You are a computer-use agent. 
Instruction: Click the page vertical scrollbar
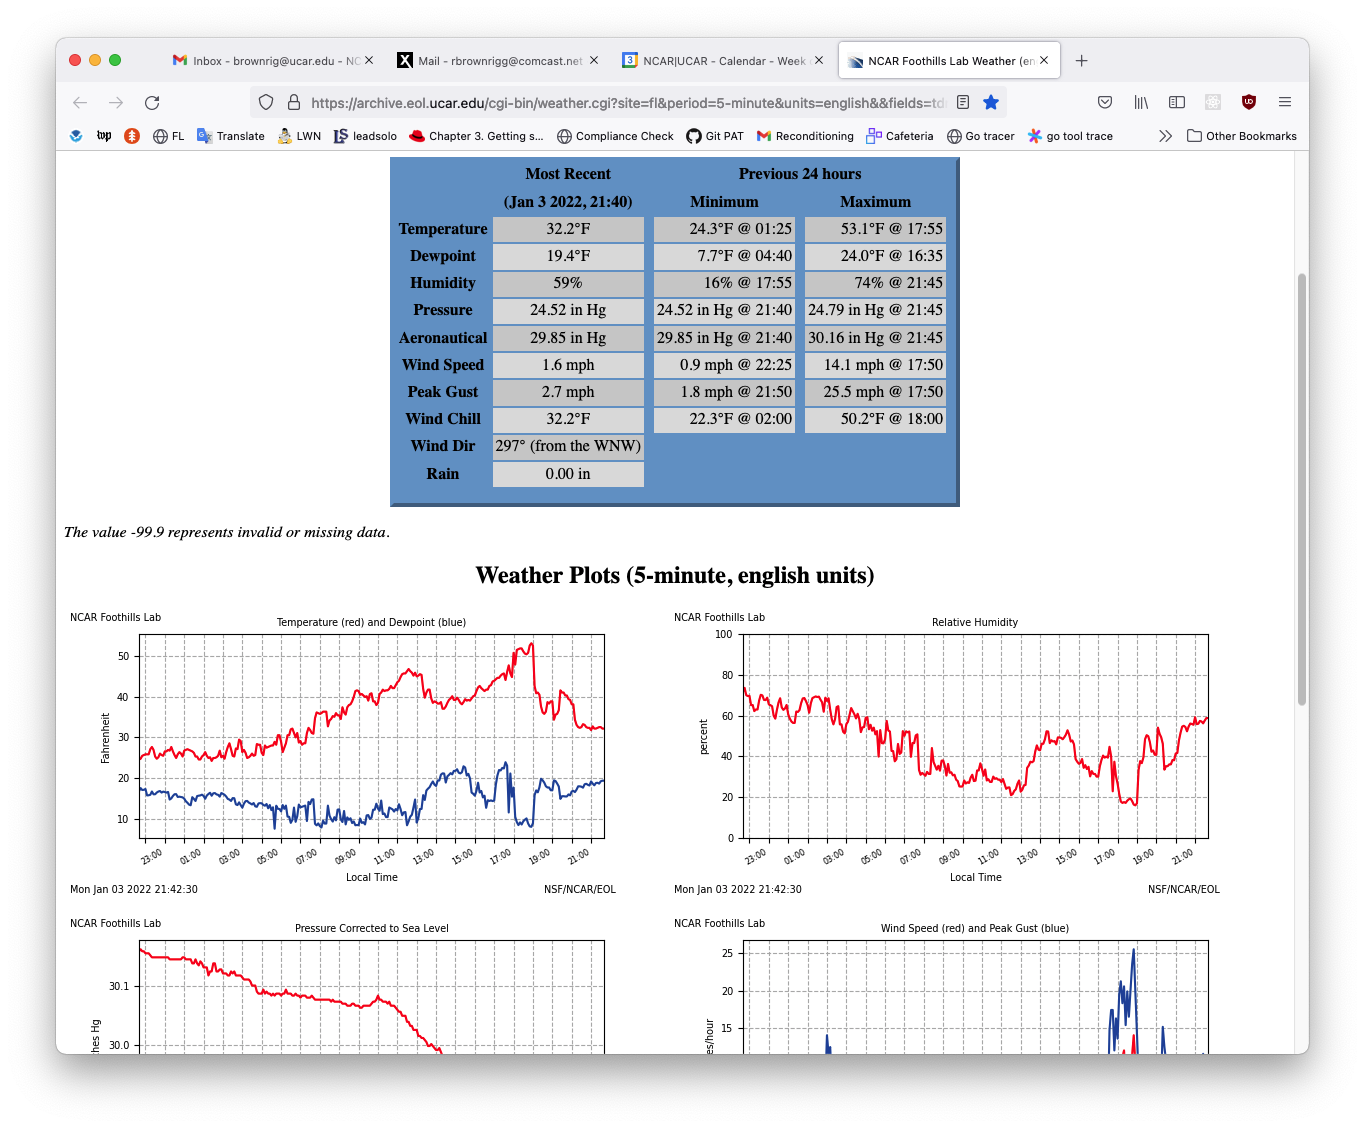[1301, 488]
